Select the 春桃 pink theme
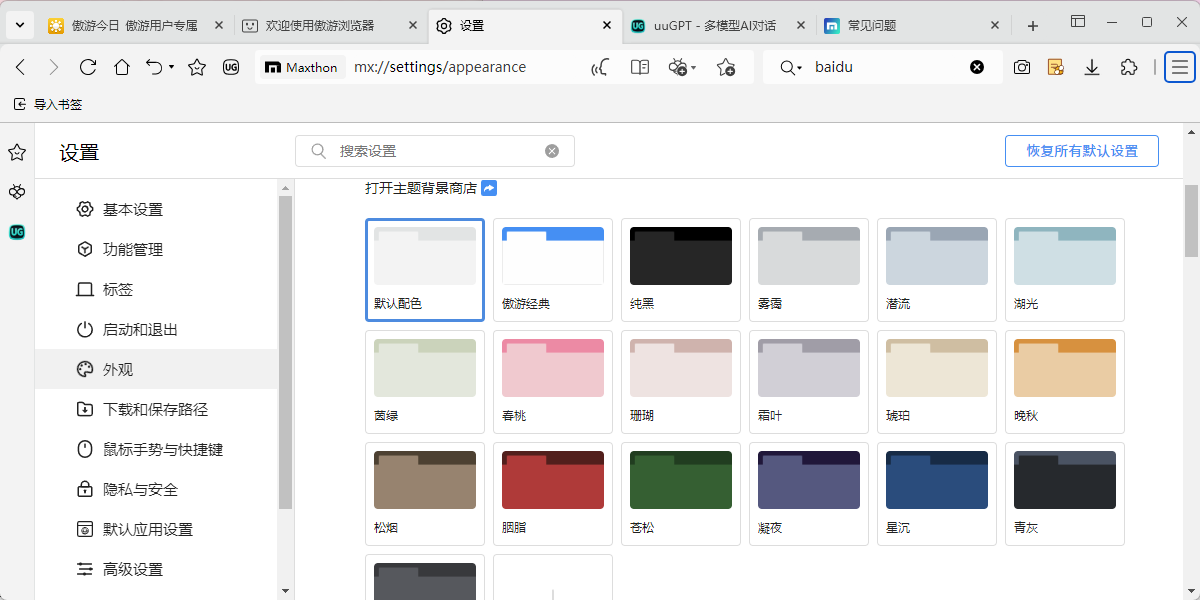Image resolution: width=1200 pixels, height=600 pixels. pyautogui.click(x=552, y=368)
